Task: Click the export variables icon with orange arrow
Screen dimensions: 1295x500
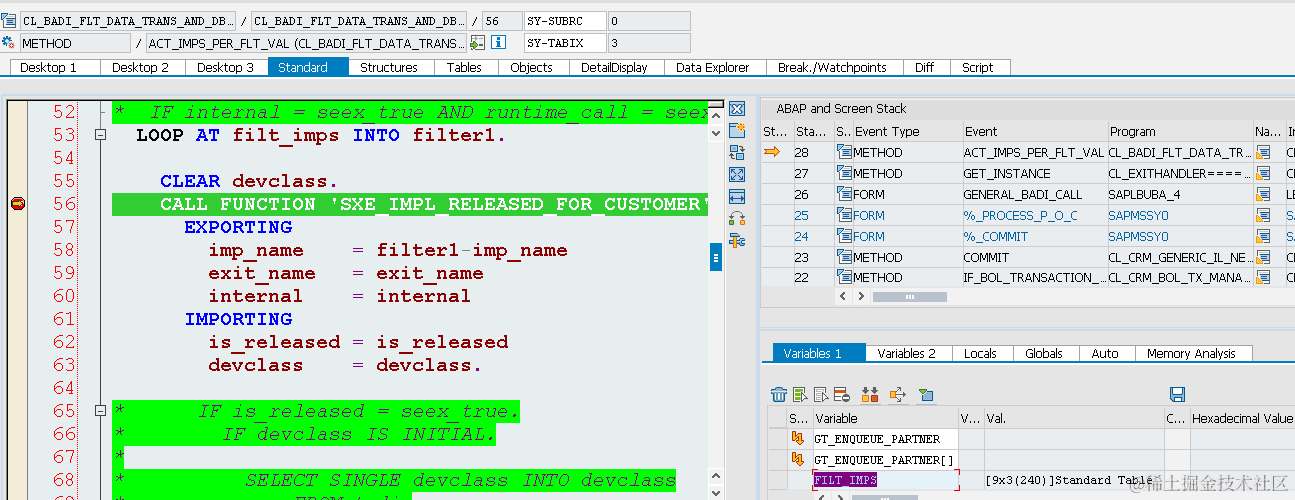Action: (x=897, y=394)
